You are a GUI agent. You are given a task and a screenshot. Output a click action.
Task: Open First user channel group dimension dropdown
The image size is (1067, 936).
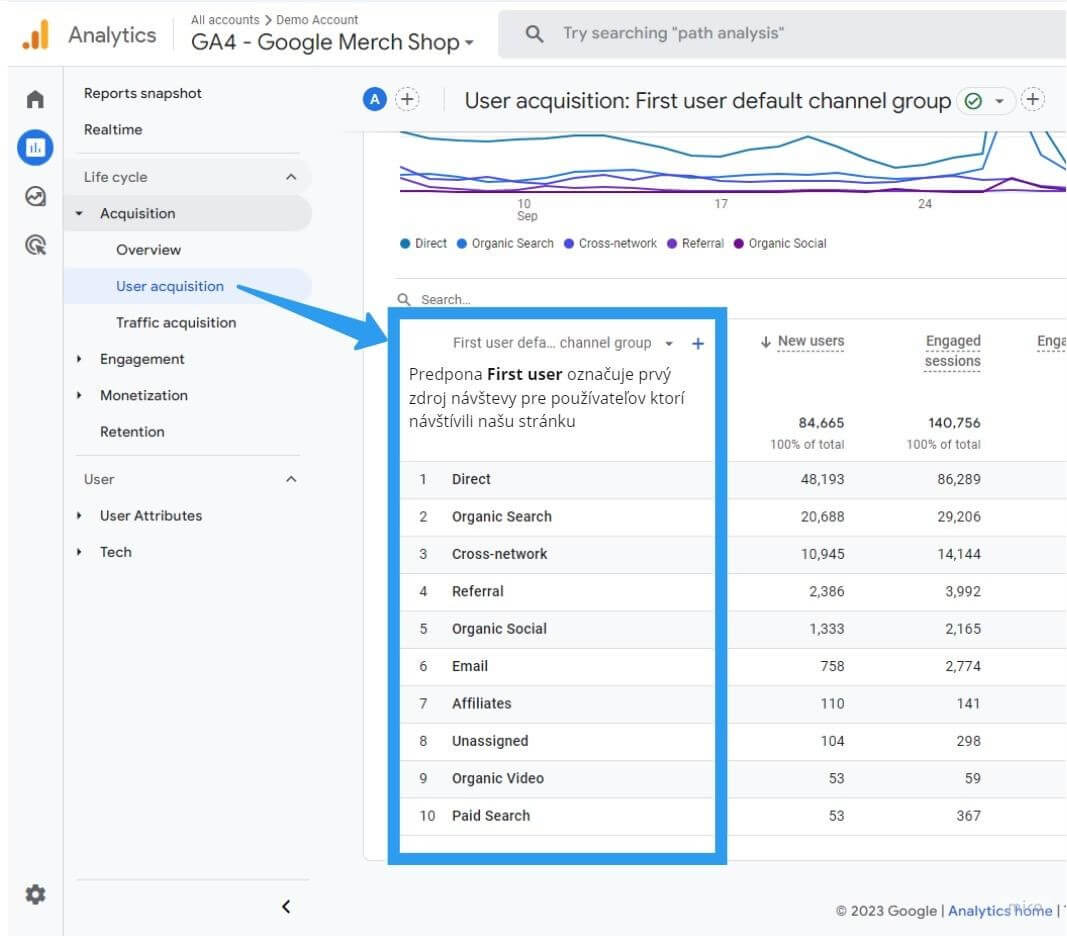tap(669, 344)
